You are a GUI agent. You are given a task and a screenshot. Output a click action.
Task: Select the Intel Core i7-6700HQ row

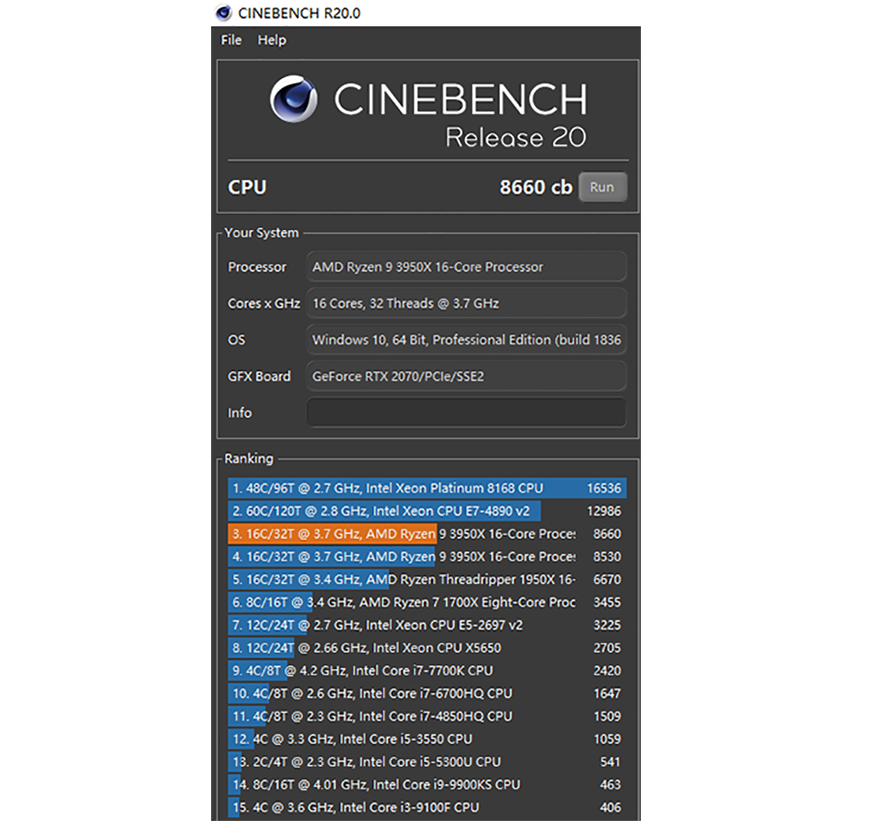(427, 693)
